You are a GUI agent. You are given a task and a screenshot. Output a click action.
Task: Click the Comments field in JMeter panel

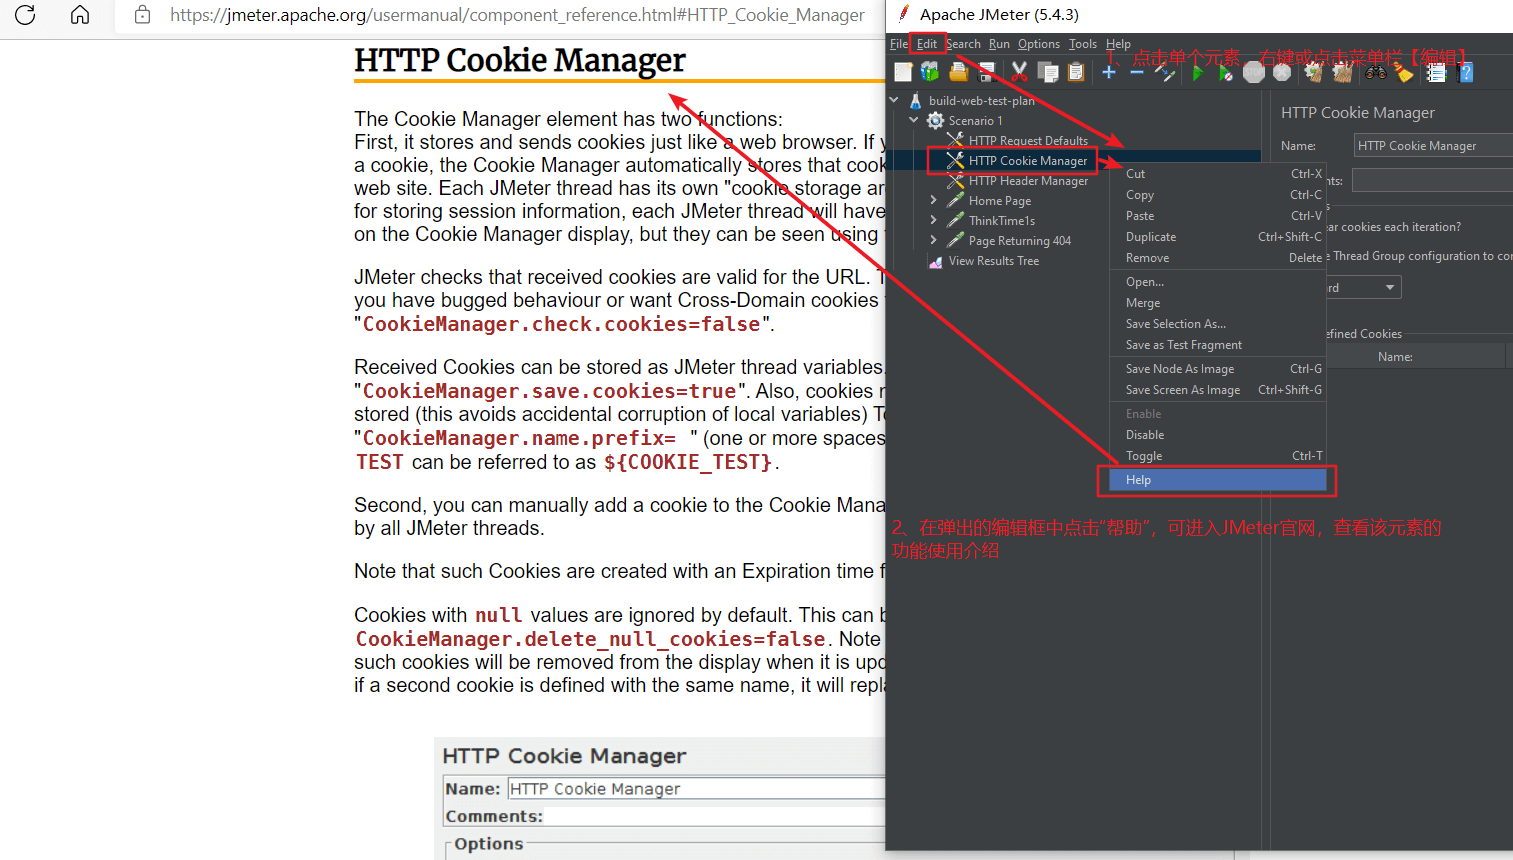[1433, 180]
